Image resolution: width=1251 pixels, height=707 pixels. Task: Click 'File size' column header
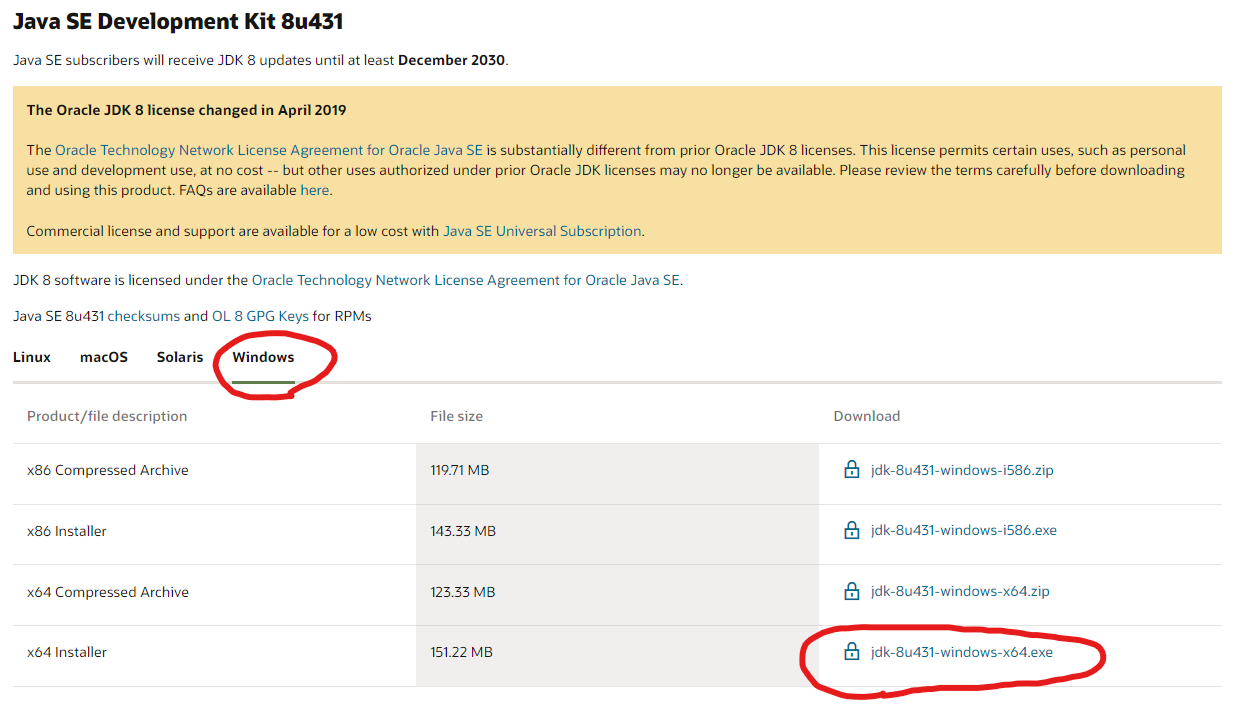tap(457, 416)
